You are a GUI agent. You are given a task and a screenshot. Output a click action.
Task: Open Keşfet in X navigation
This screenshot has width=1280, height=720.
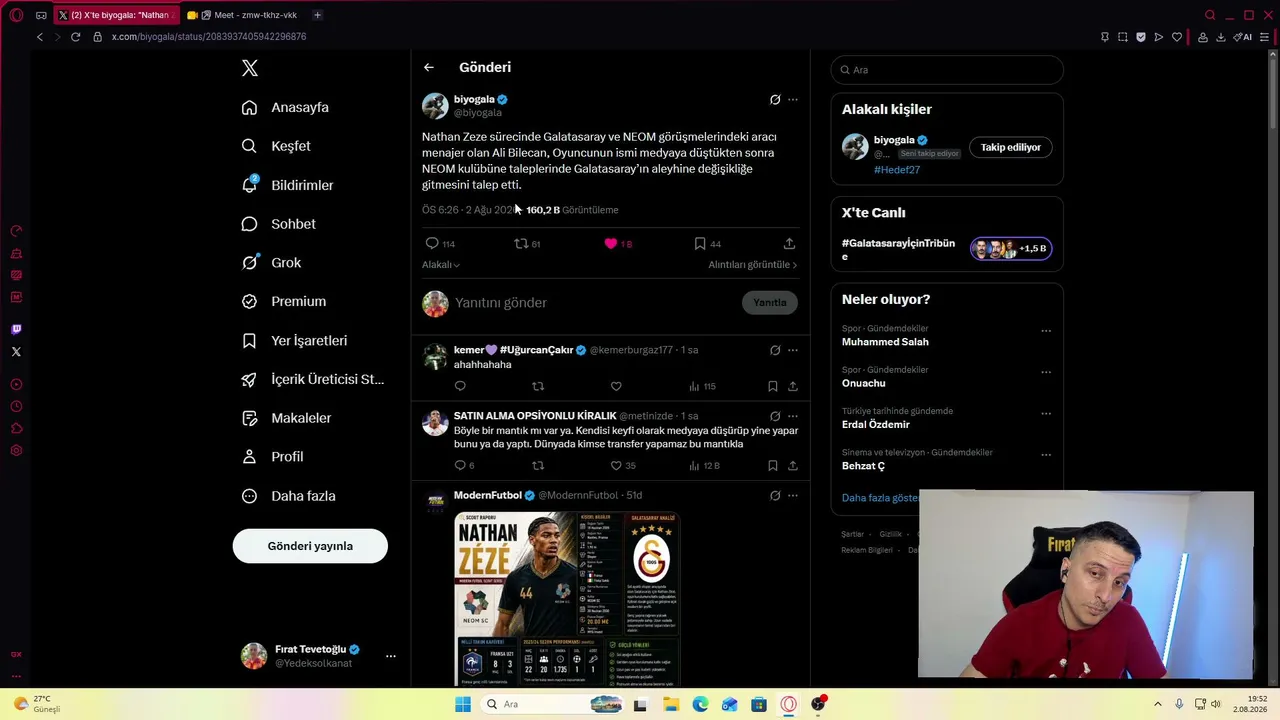277,146
